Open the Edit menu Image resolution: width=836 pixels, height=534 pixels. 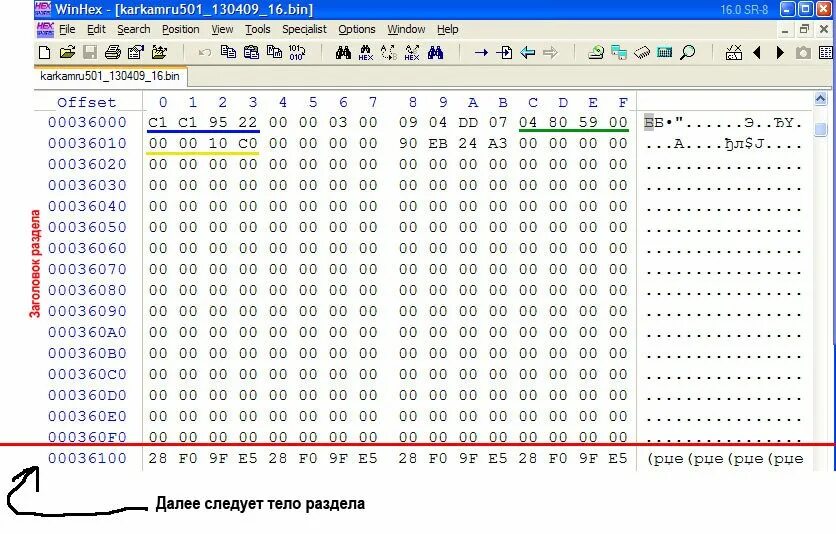(x=97, y=29)
